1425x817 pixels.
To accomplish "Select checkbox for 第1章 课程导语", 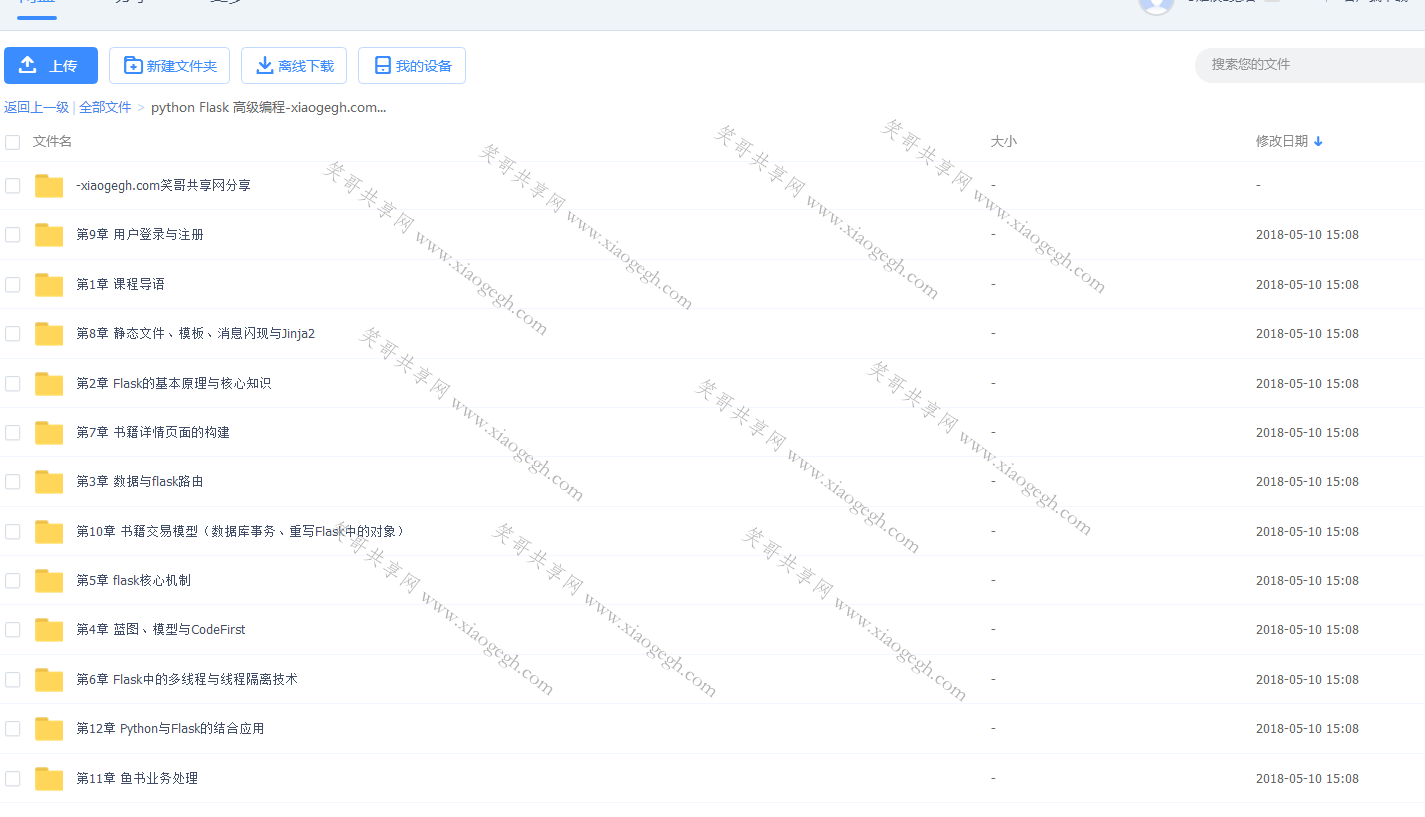I will (12, 284).
